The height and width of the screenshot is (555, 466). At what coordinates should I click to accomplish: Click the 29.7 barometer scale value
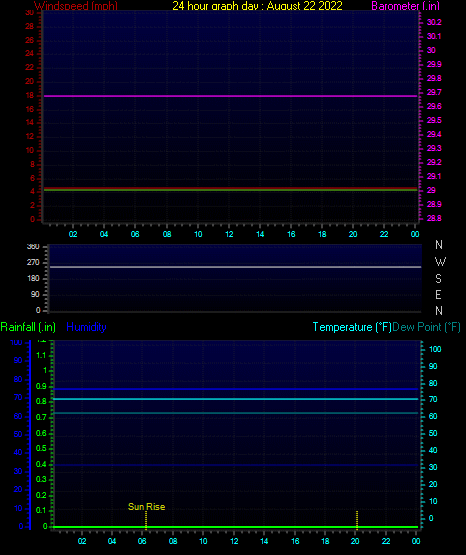click(434, 92)
